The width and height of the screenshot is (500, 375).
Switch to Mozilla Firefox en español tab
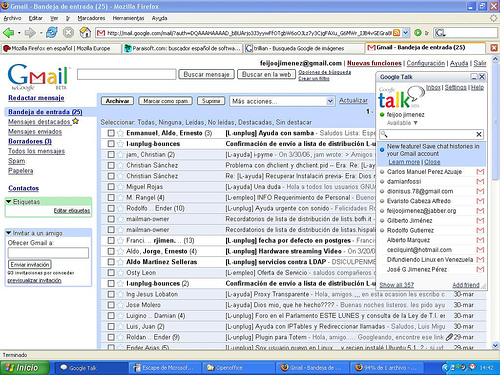point(61,48)
